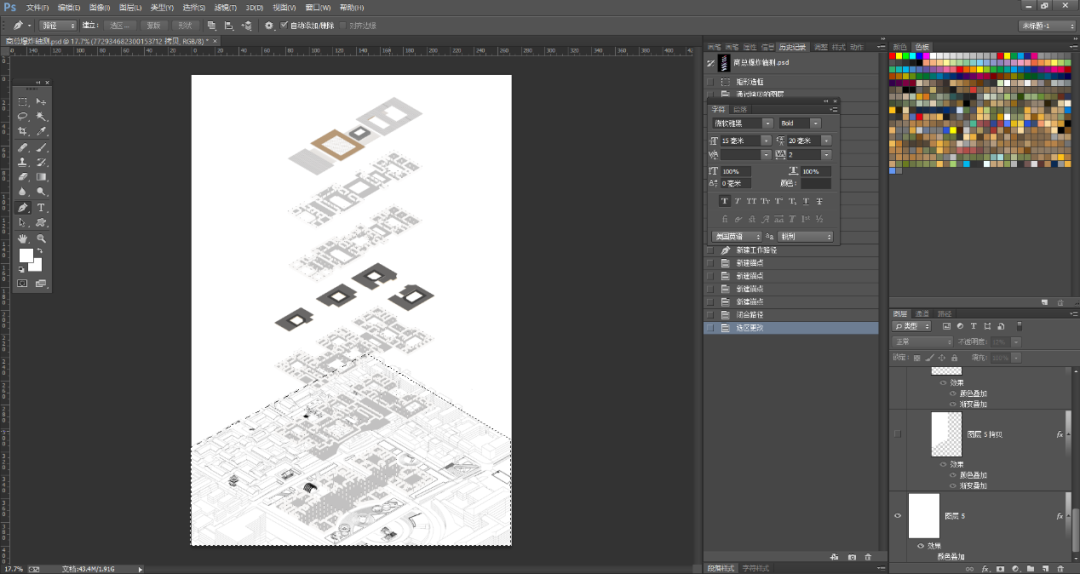
Task: Hide 图层 5 using eye icon
Action: (897, 515)
